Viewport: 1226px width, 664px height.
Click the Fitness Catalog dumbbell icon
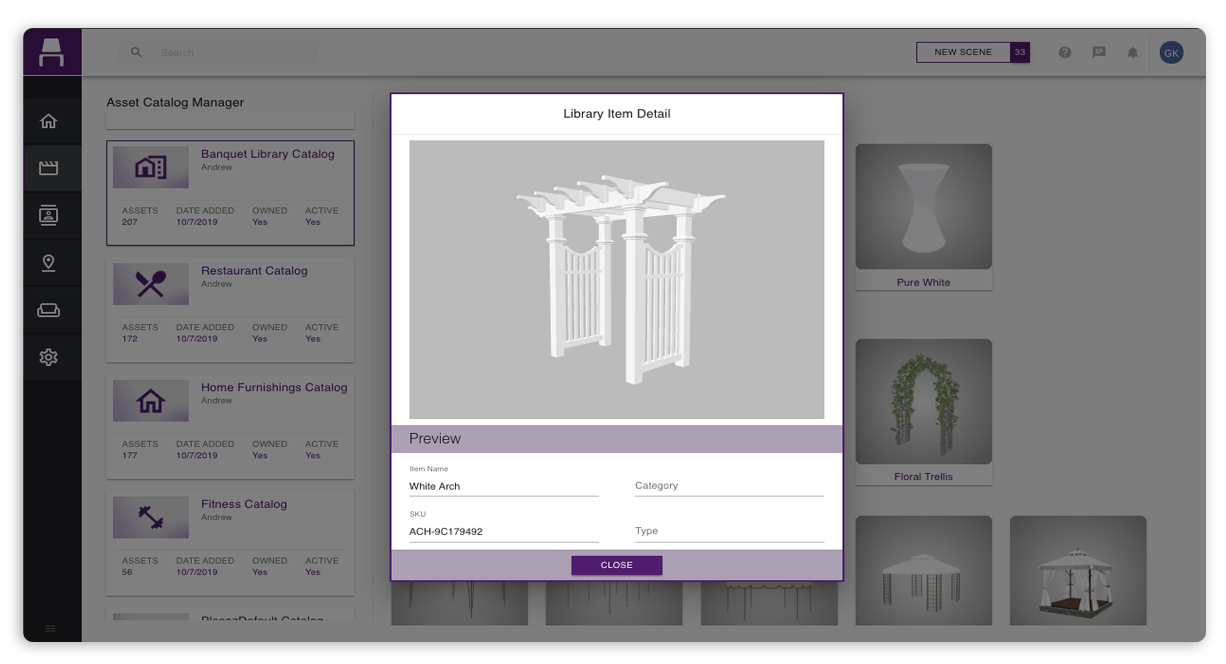[150, 518]
